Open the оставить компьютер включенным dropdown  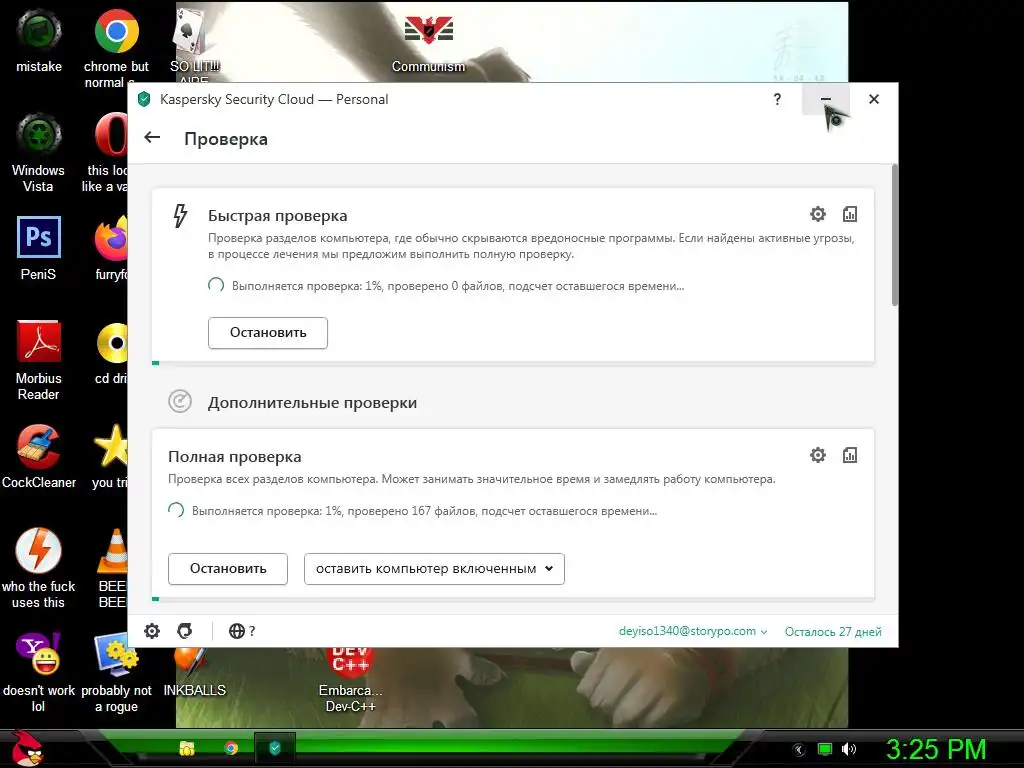click(434, 569)
